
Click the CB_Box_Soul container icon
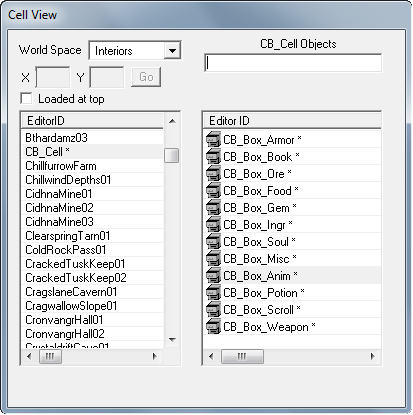(213, 241)
